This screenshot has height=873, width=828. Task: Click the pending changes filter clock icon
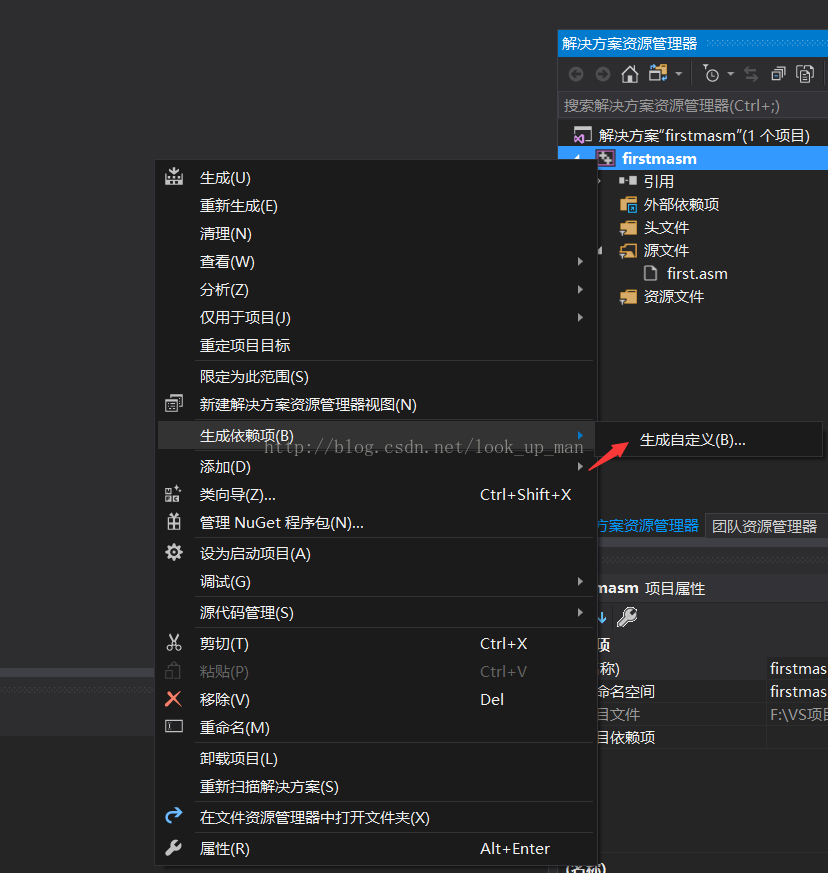click(x=711, y=73)
